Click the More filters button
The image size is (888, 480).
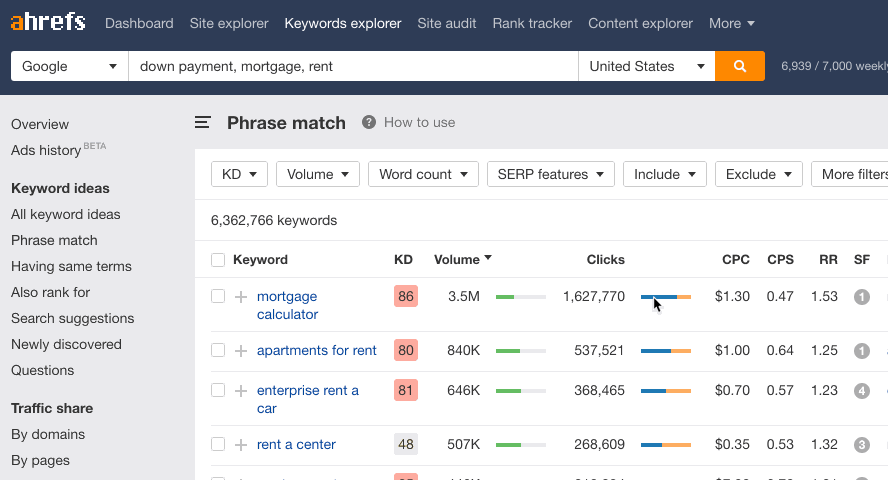pyautogui.click(x=849, y=174)
